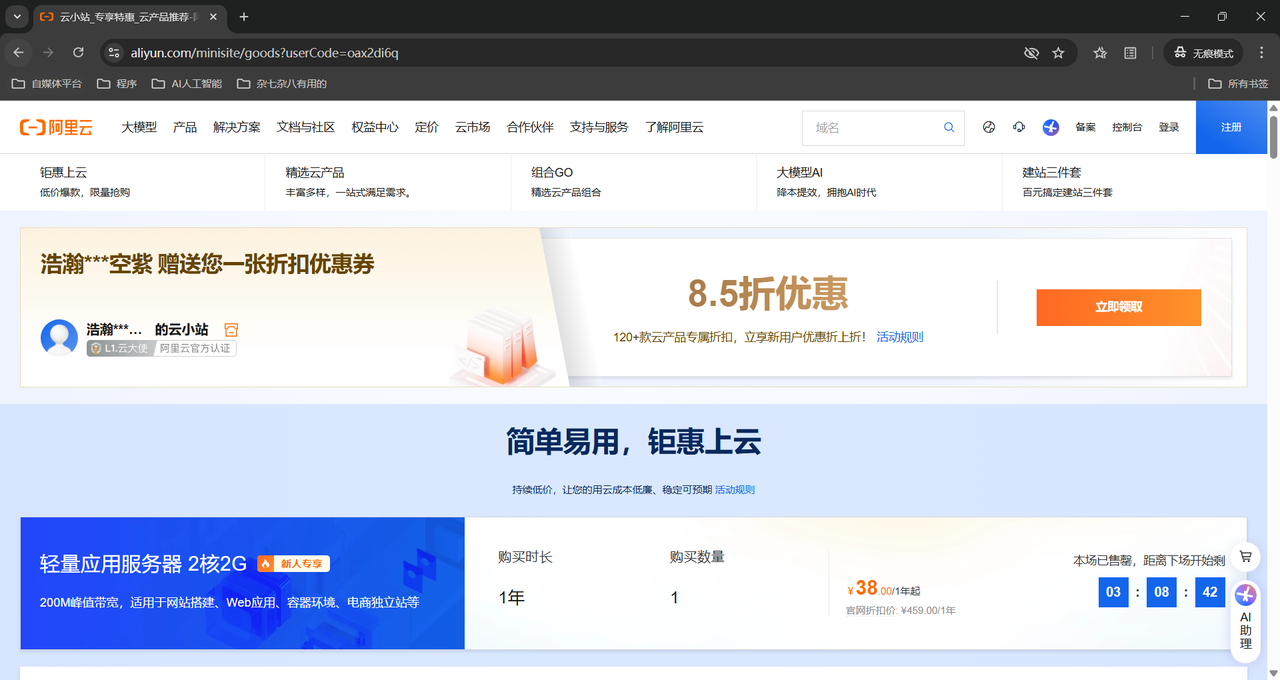The width and height of the screenshot is (1280, 680).
Task: Click the L1.云大使 badge
Action: click(x=120, y=348)
